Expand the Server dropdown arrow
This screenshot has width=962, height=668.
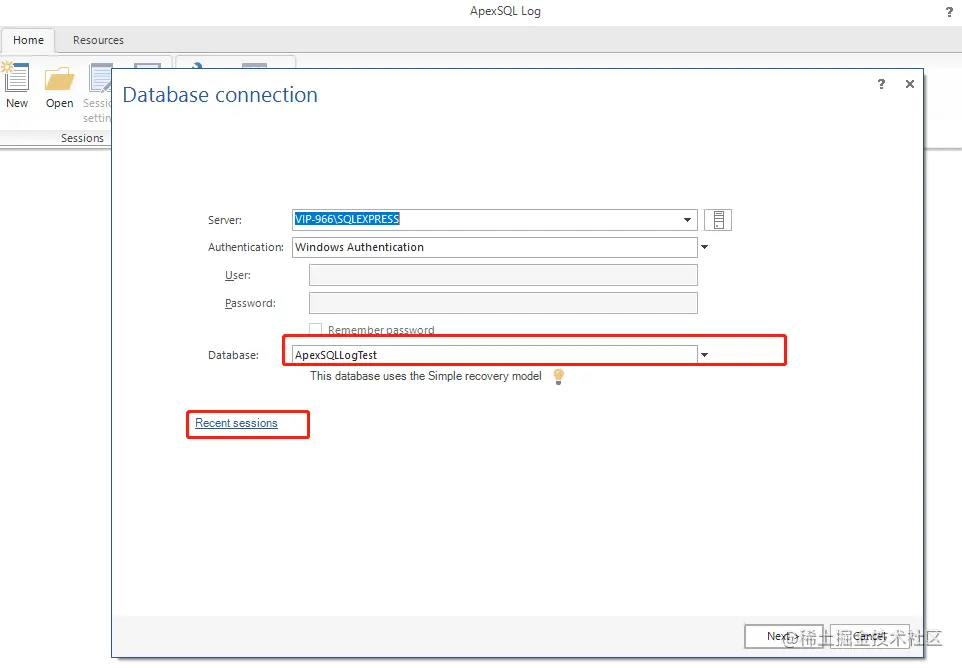687,220
